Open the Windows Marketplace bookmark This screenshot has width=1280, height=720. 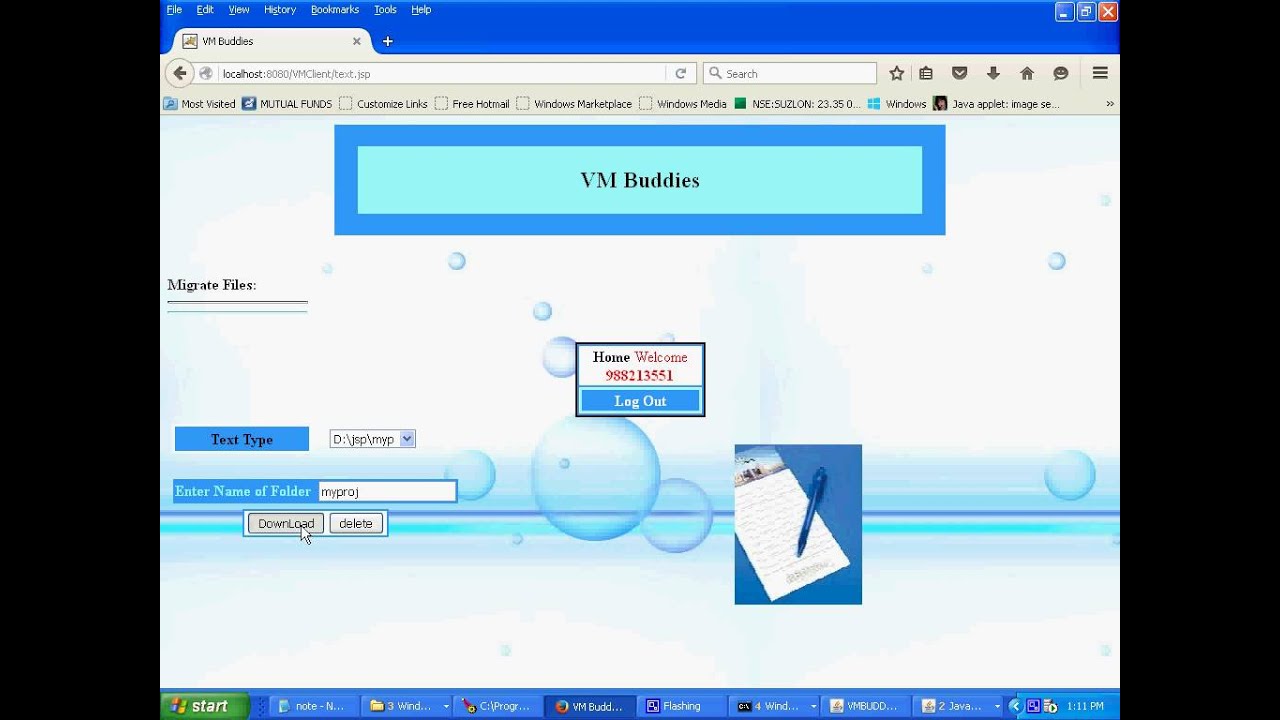point(574,104)
